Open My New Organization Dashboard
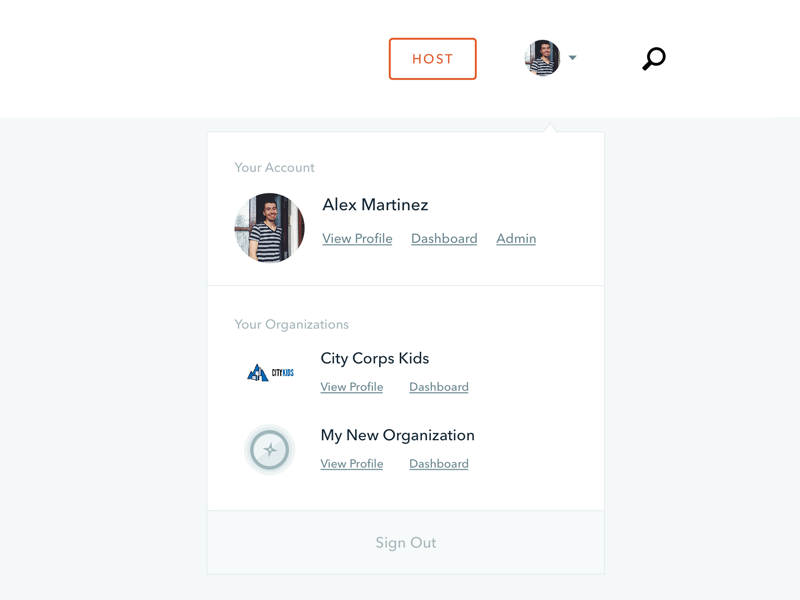This screenshot has width=800, height=600. click(439, 464)
